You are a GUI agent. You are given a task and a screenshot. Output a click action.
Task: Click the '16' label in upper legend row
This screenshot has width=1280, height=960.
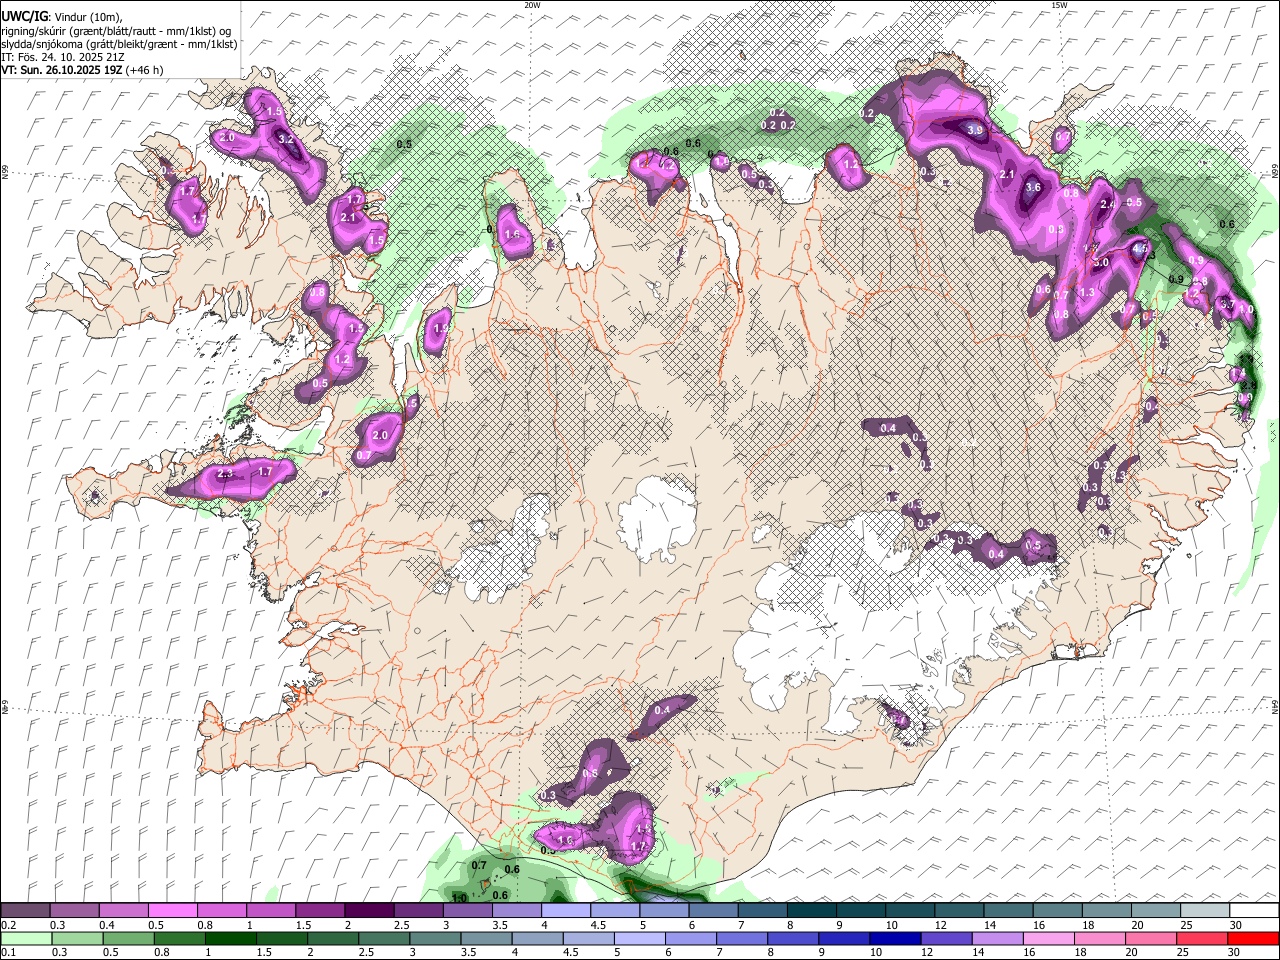click(1037, 925)
